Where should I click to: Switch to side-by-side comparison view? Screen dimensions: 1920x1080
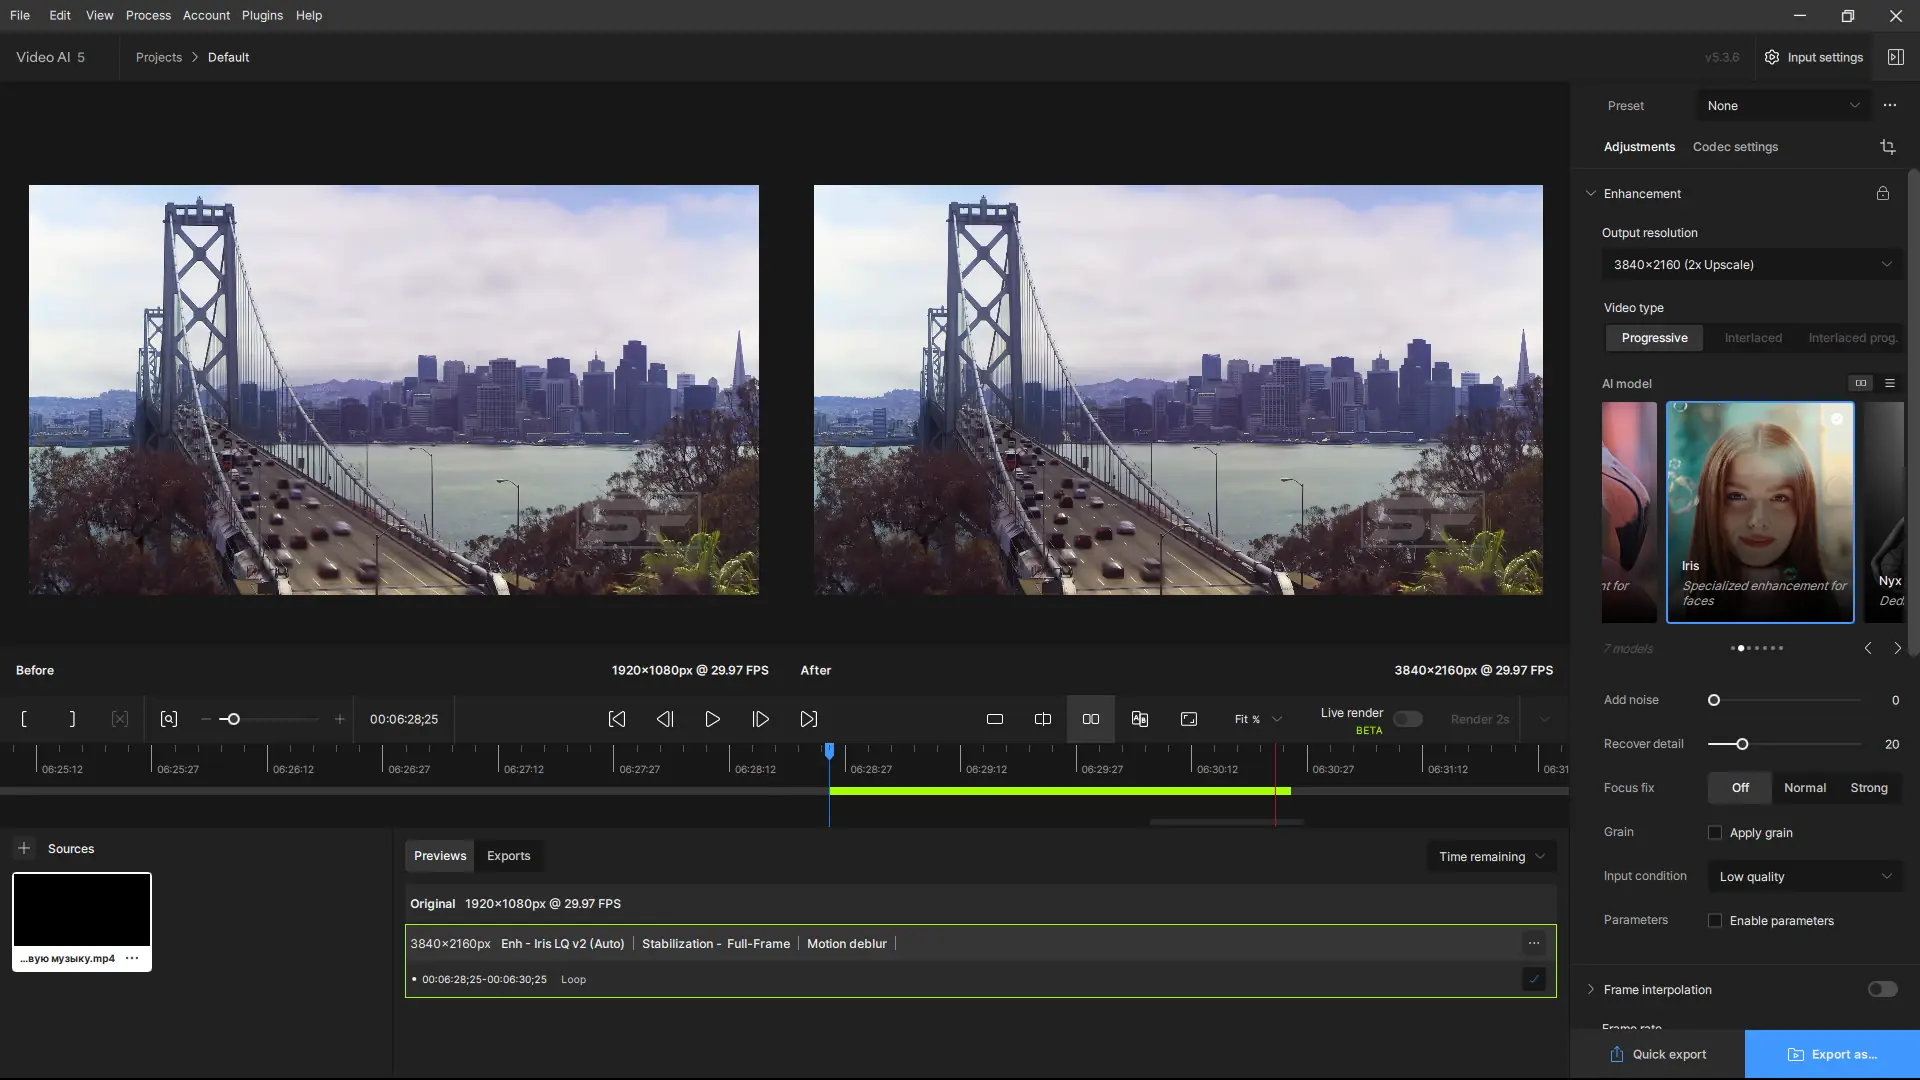click(1091, 719)
